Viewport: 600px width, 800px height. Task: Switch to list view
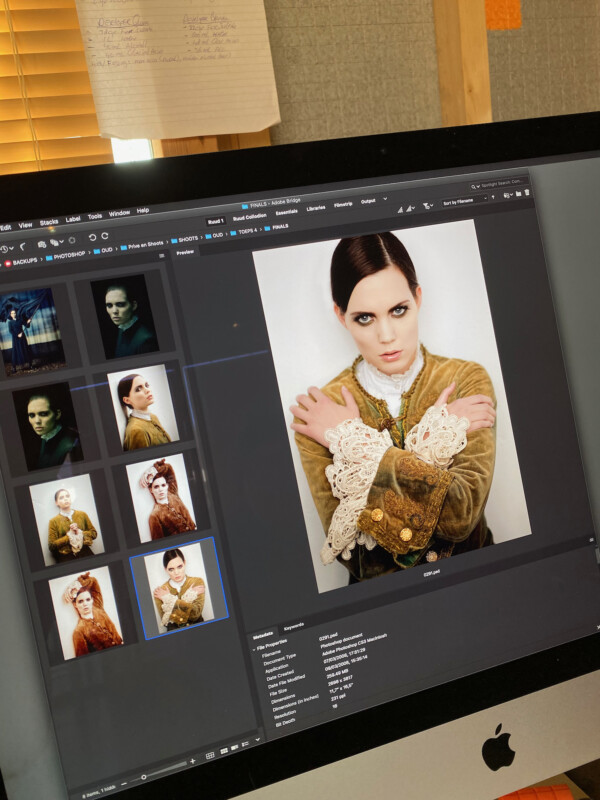coord(246,744)
